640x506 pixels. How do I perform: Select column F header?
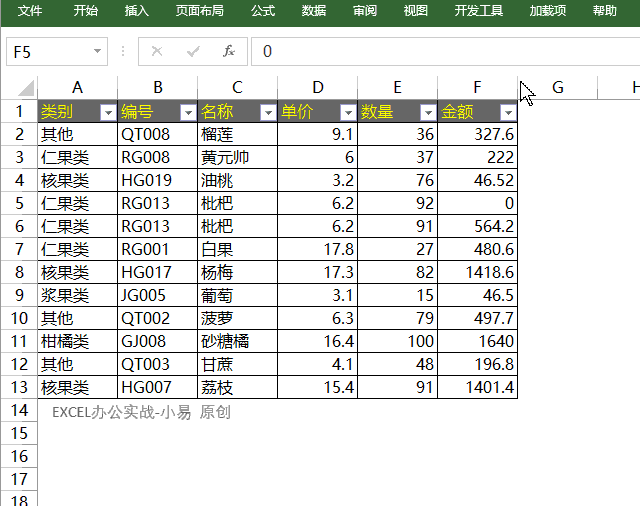point(478,87)
